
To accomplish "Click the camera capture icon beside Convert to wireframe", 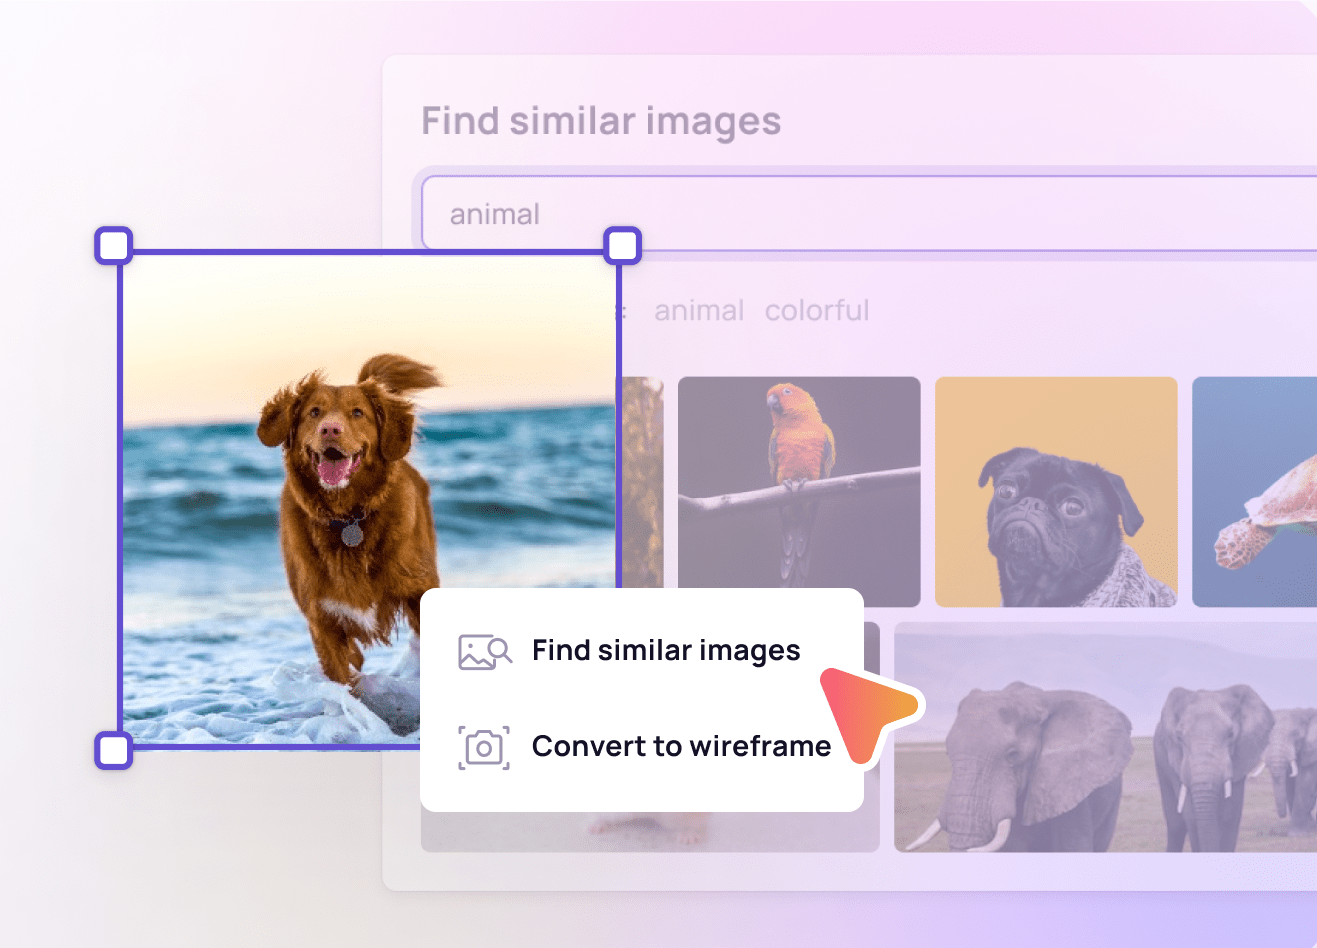I will coord(483,746).
